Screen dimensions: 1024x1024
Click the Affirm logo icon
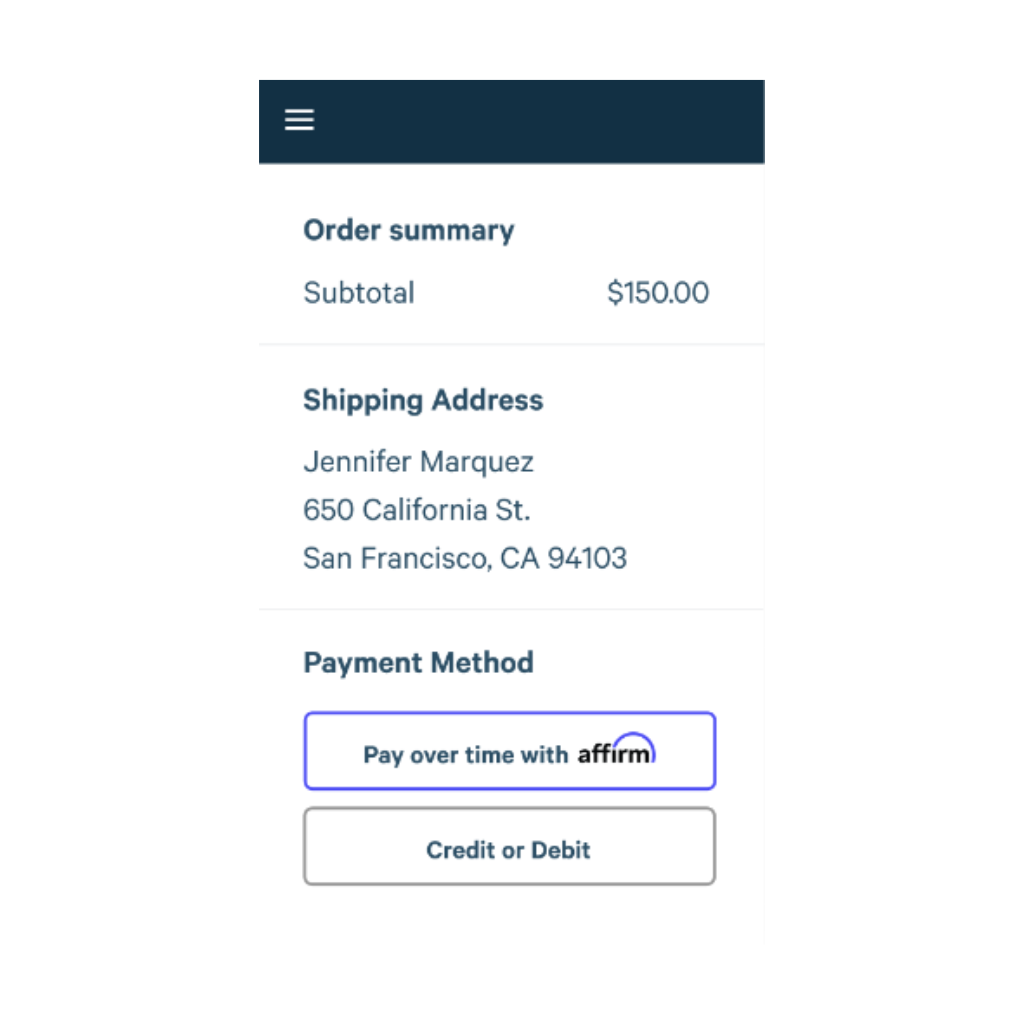click(x=617, y=753)
